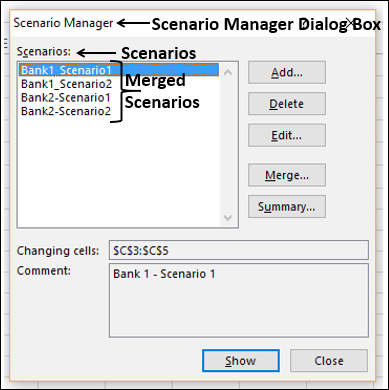Open the Edit... scenario dialog
Viewport: 389px width, 390px height.
pyautogui.click(x=287, y=135)
